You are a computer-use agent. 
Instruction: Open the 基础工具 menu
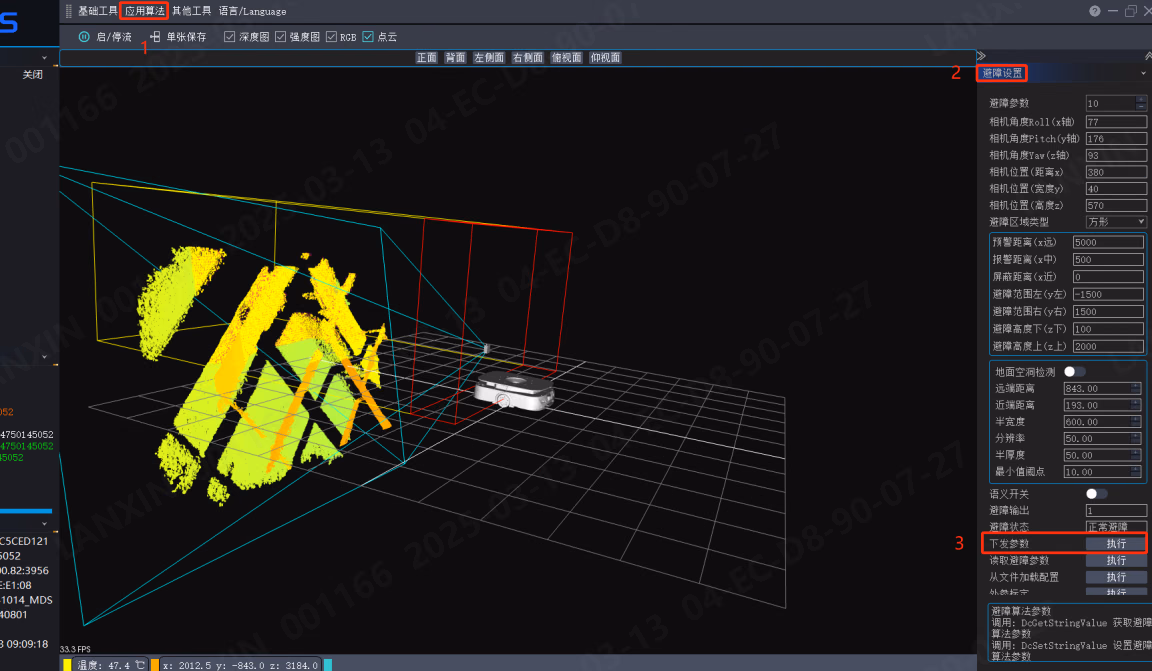(98, 11)
